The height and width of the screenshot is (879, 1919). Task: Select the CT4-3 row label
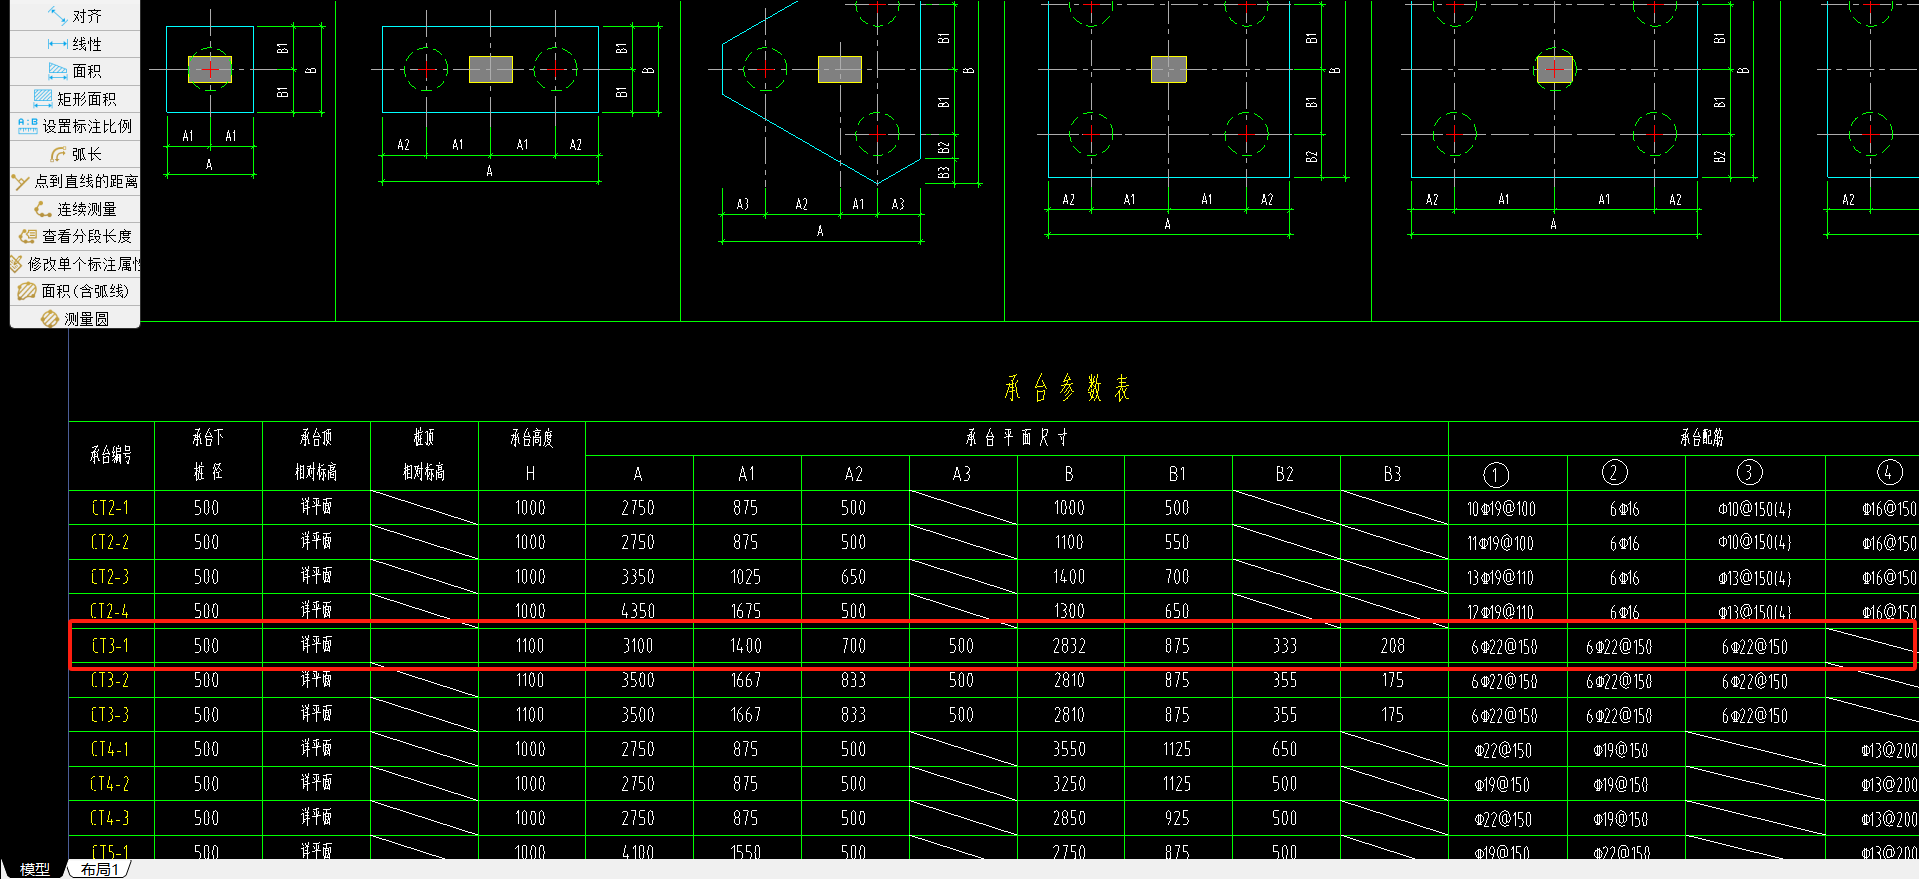click(x=110, y=818)
